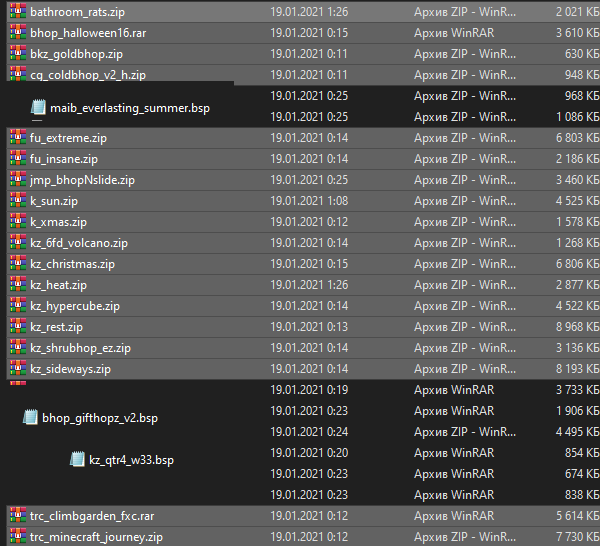The image size is (600, 546).
Task: Click the 2 021 КБ size of bathroom_rats.zip
Action: pyautogui.click(x=577, y=12)
